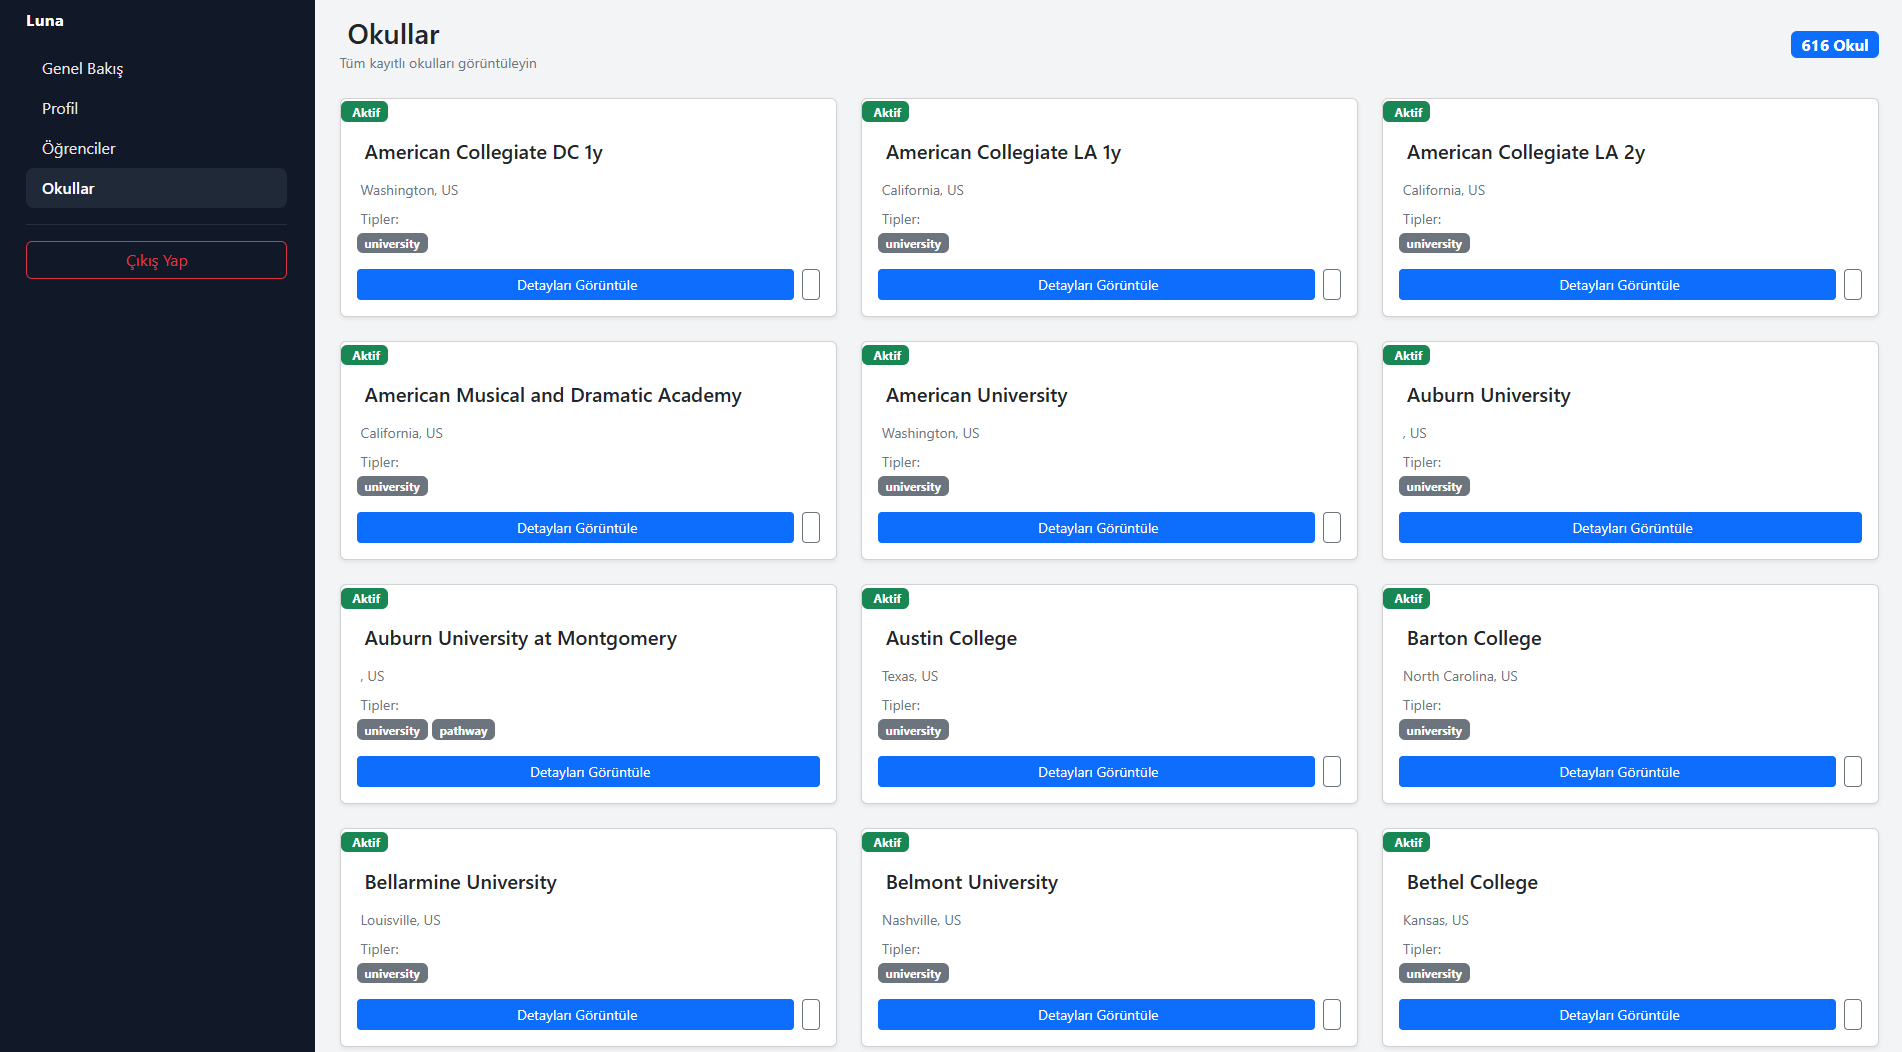Click the small square button on Barton College card
The height and width of the screenshot is (1052, 1902).
pos(1853,772)
